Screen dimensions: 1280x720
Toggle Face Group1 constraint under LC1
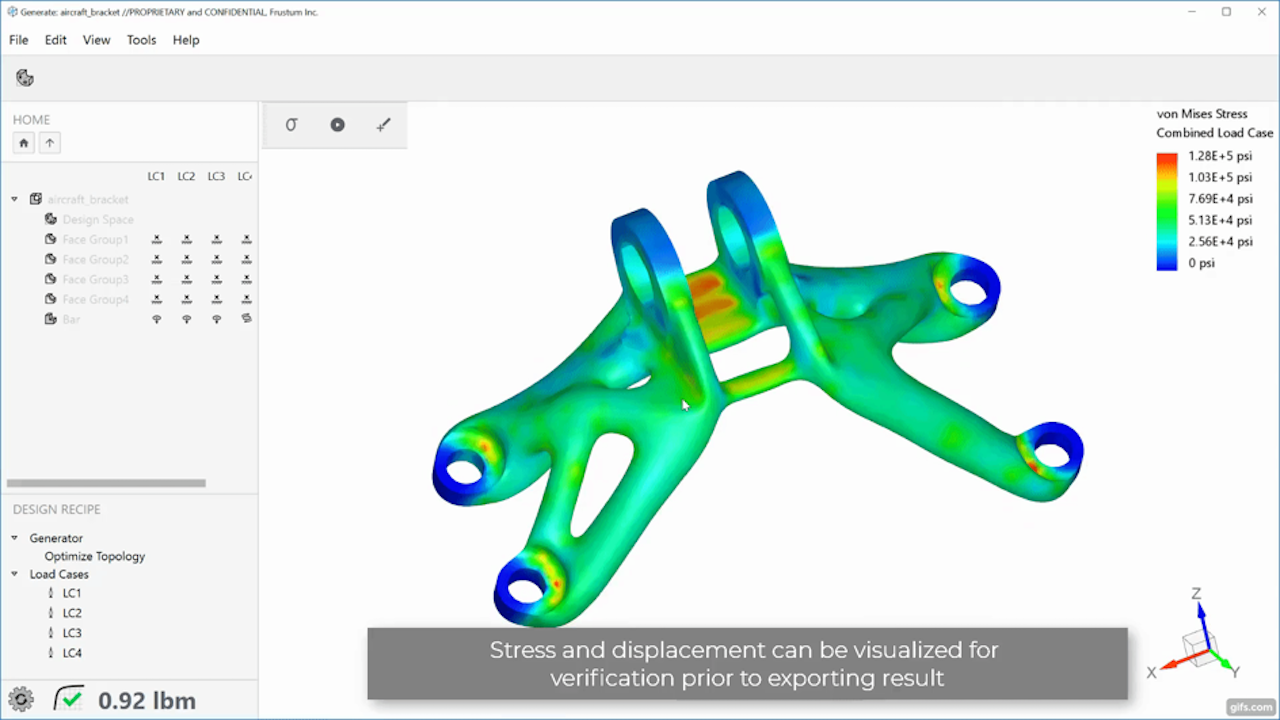156,239
